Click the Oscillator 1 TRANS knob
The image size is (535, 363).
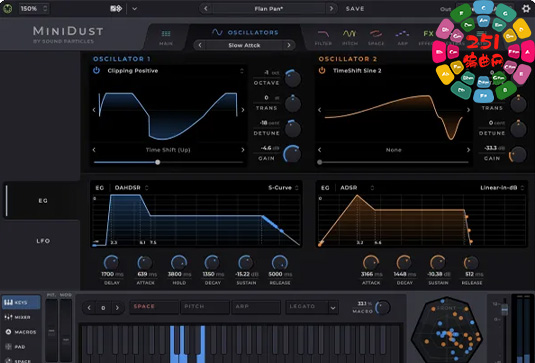tap(292, 103)
